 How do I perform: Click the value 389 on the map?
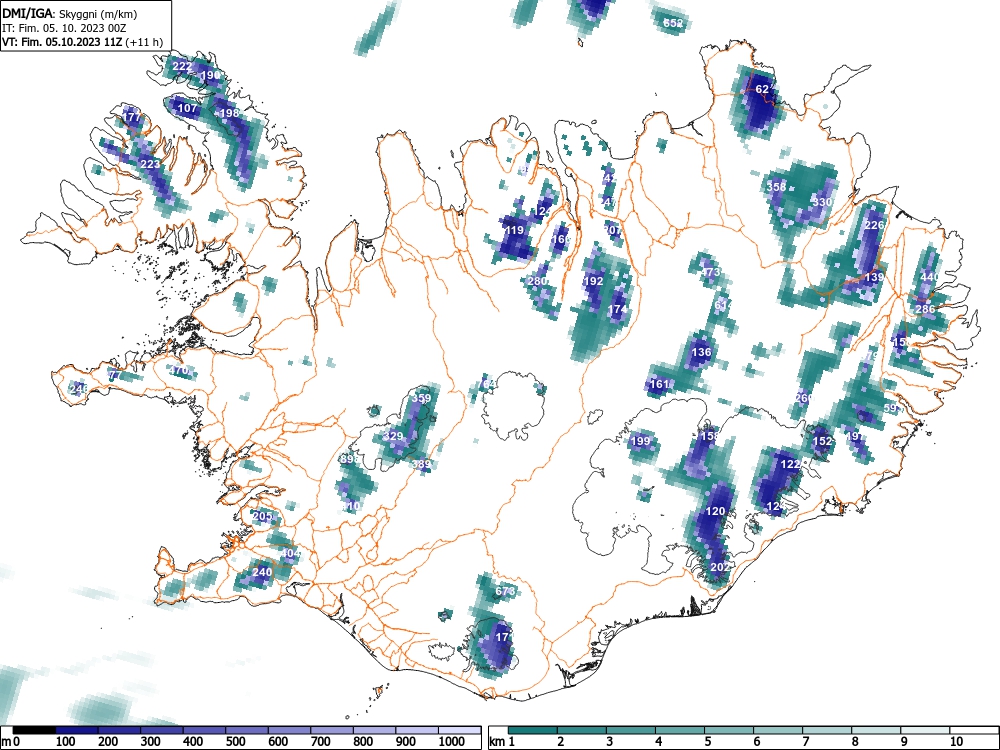pyautogui.click(x=421, y=464)
